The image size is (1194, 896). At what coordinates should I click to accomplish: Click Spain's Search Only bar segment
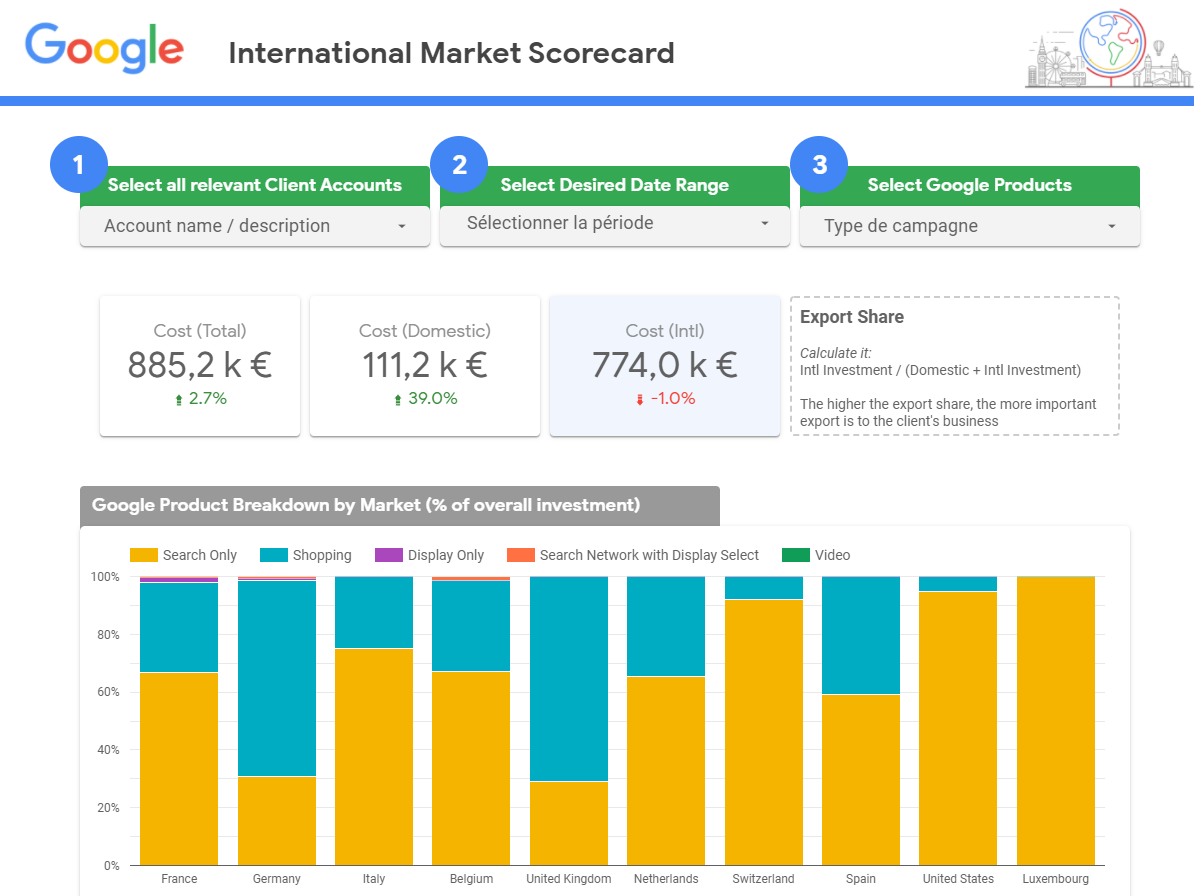(x=861, y=780)
